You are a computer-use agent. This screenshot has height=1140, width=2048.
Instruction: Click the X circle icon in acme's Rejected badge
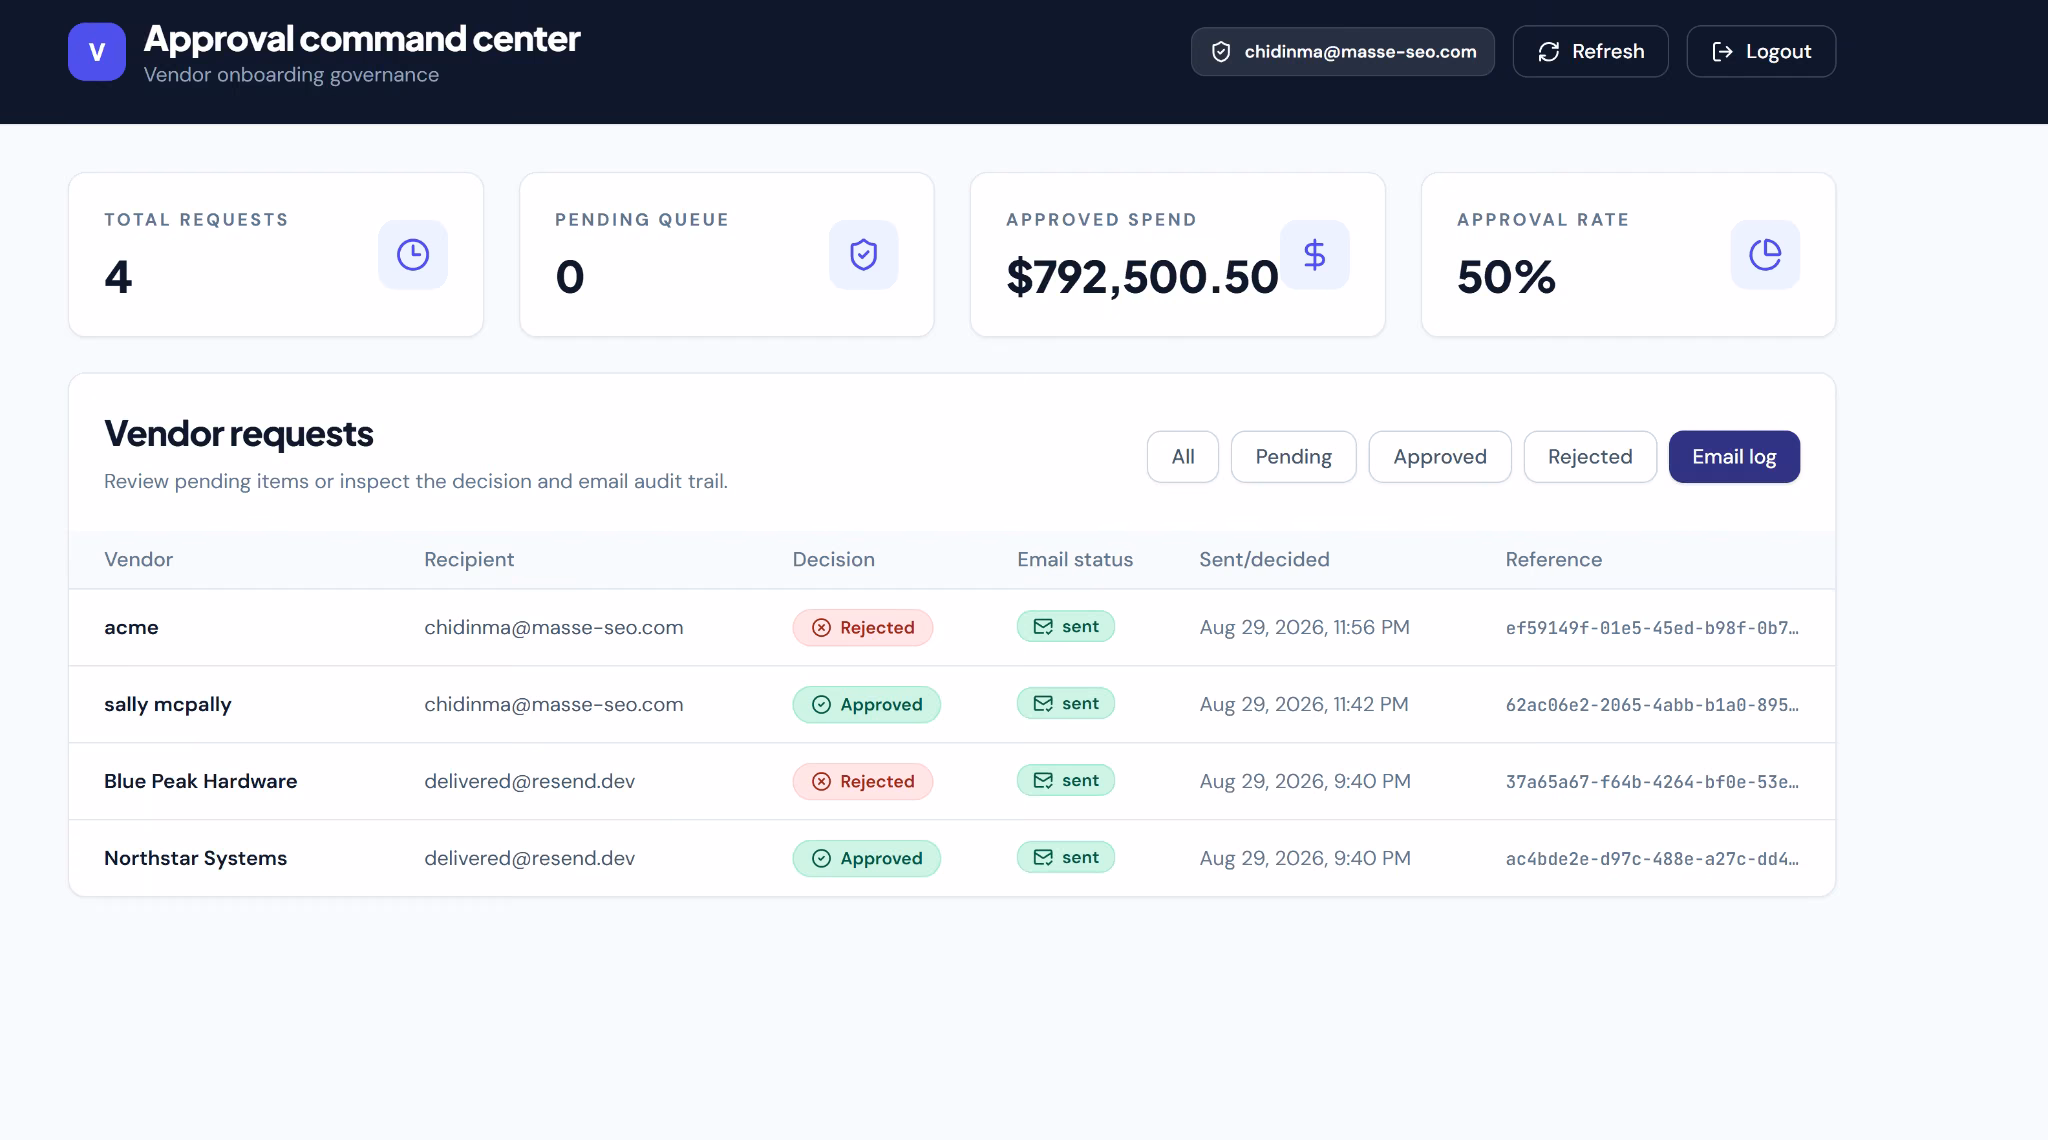[x=822, y=628]
